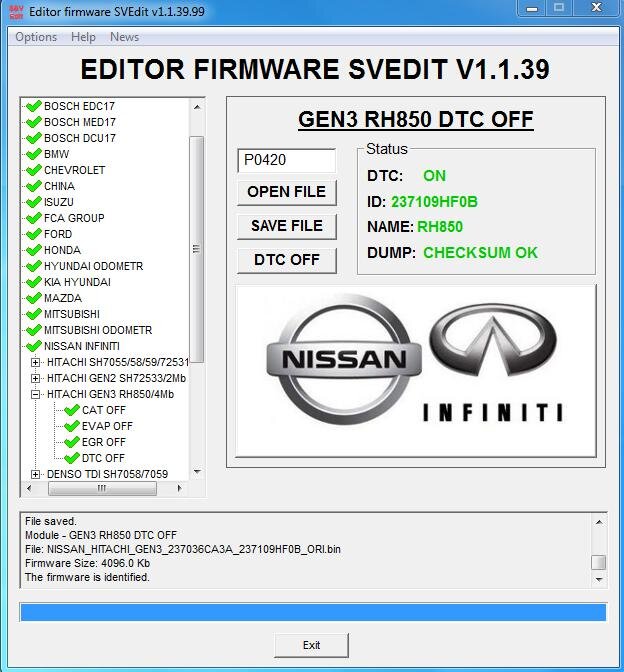Click green checkmark icon beside CHEVROLET
The height and width of the screenshot is (672, 624).
pos(33,170)
